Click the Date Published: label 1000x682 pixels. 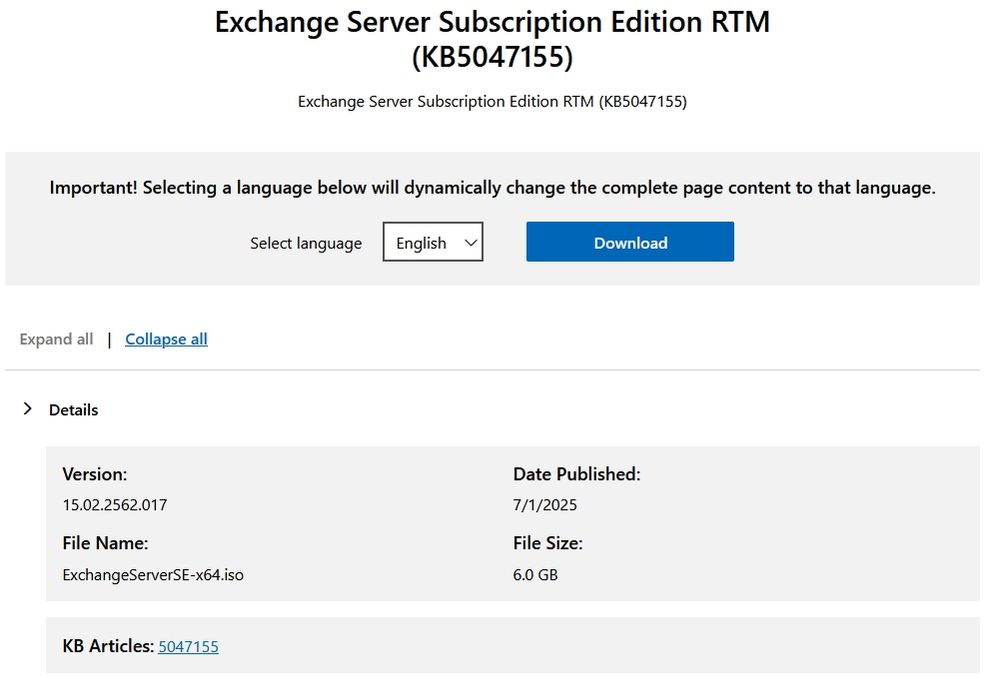[577, 474]
